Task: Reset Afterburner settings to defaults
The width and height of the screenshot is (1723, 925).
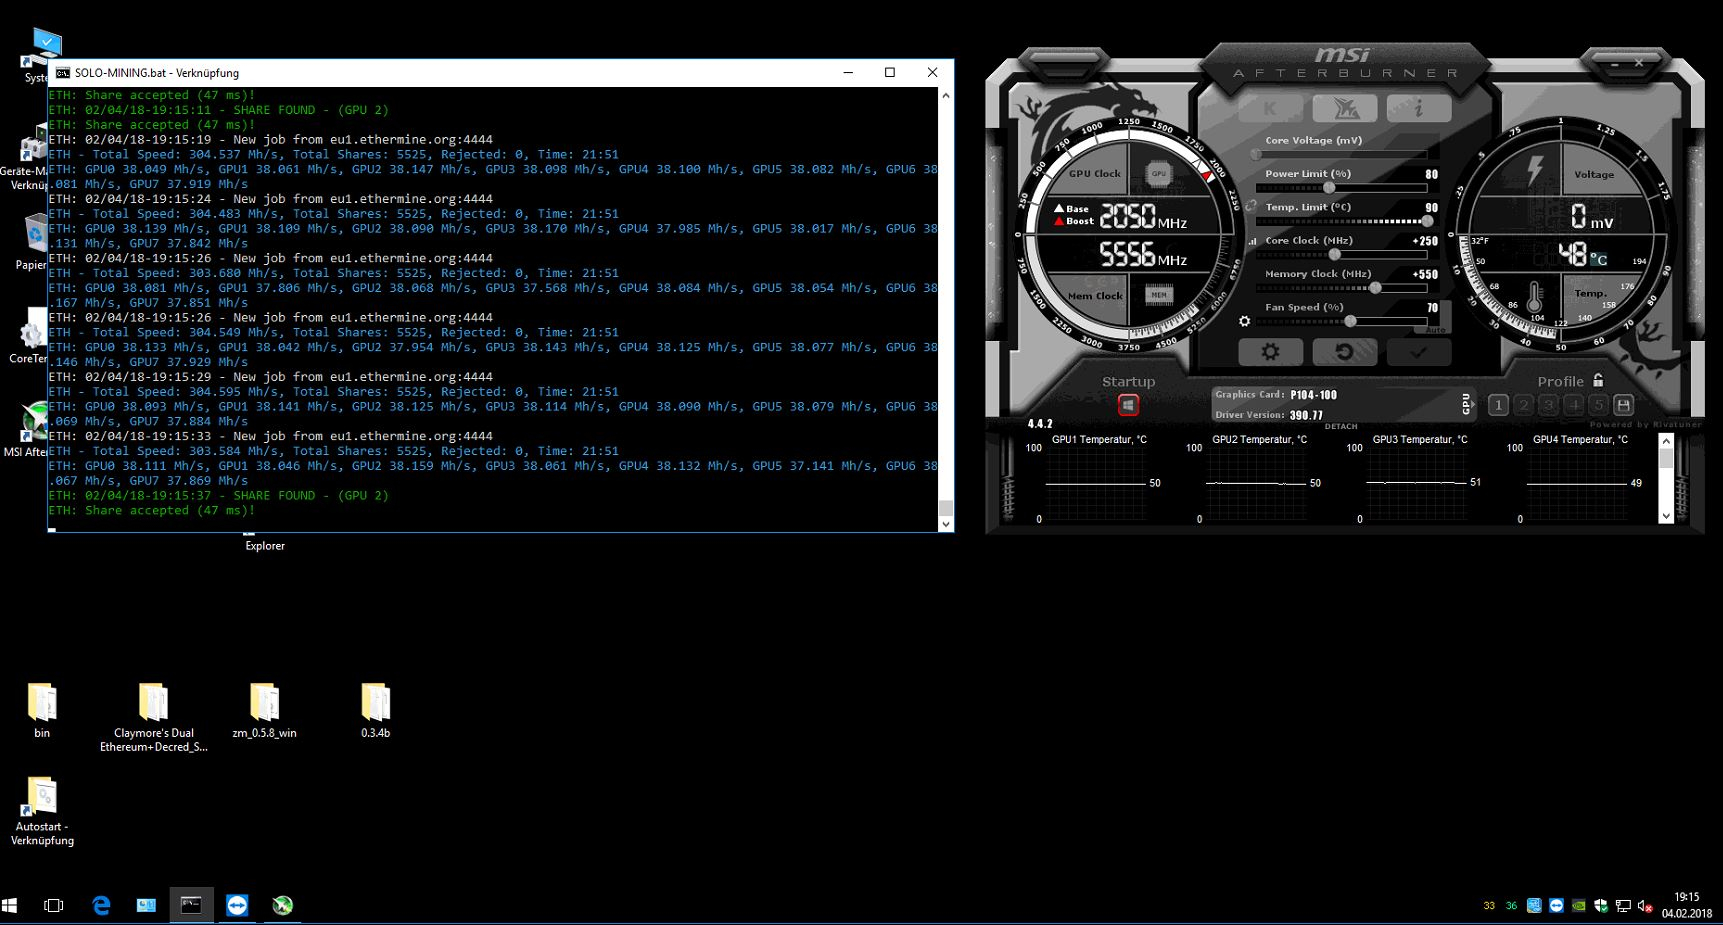Action: tap(1344, 352)
